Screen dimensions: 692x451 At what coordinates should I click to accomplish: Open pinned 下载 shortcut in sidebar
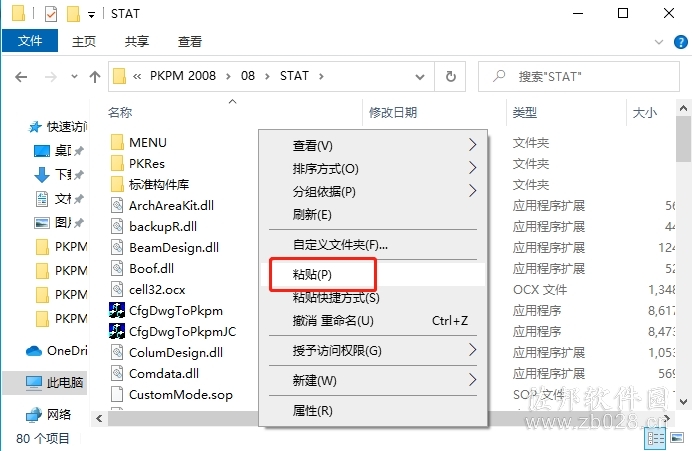pyautogui.click(x=59, y=175)
